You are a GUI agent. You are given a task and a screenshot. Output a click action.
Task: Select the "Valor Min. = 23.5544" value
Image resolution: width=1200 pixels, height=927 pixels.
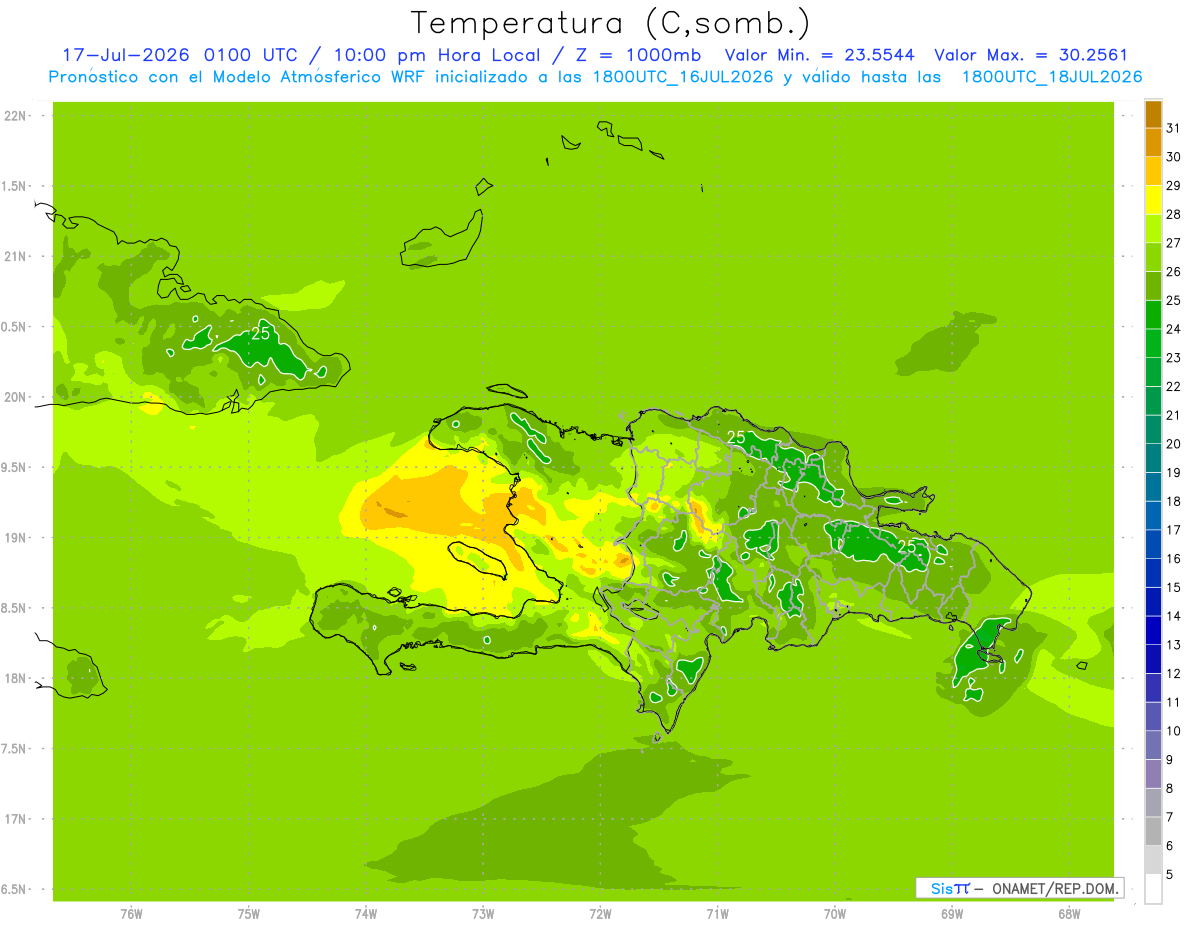click(819, 55)
